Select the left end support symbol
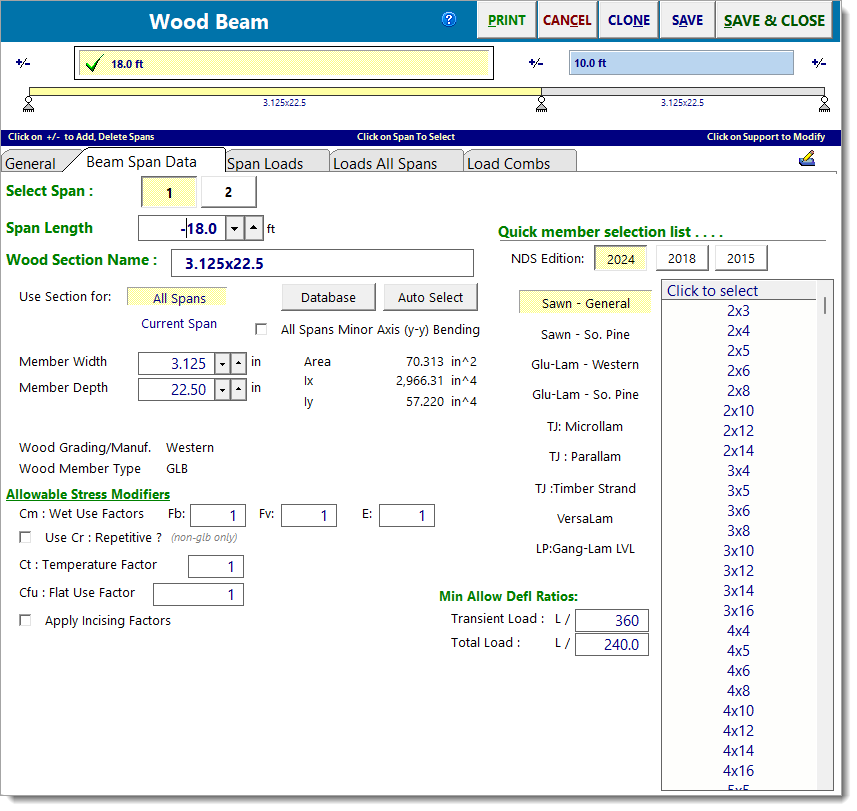 (28, 104)
